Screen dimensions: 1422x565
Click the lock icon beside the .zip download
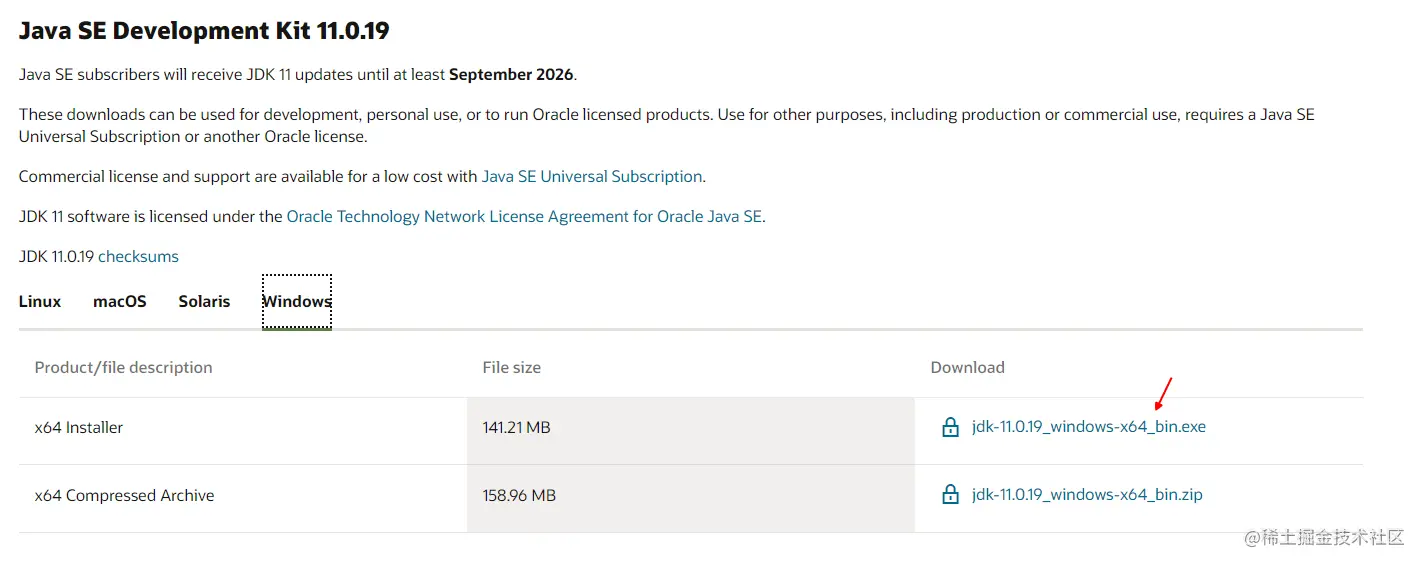(950, 495)
